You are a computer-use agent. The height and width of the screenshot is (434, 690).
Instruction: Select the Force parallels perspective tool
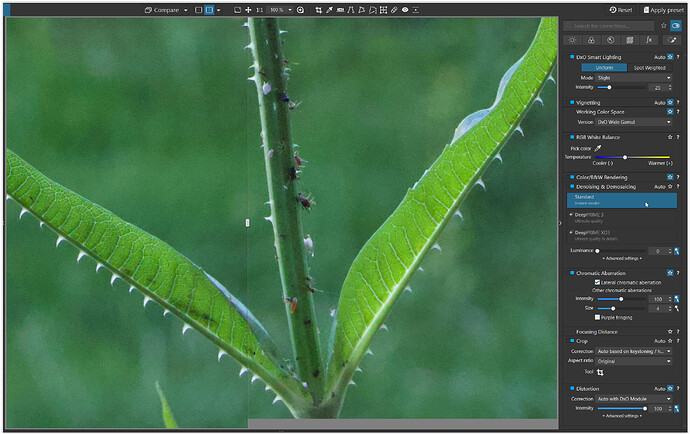pos(351,10)
